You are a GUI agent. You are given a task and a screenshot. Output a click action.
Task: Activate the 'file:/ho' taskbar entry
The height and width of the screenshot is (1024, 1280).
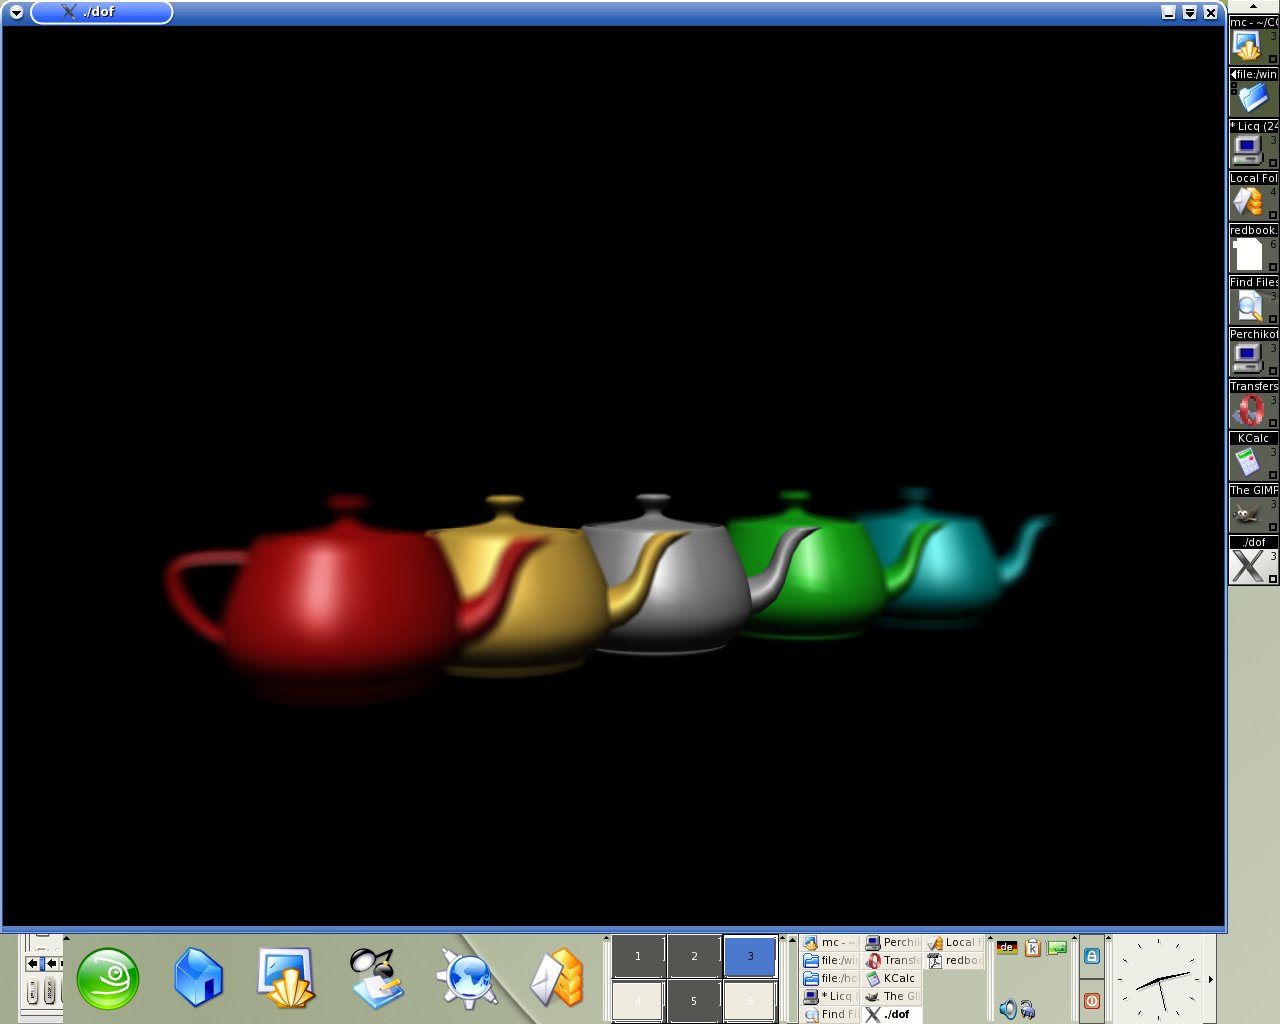pos(830,979)
